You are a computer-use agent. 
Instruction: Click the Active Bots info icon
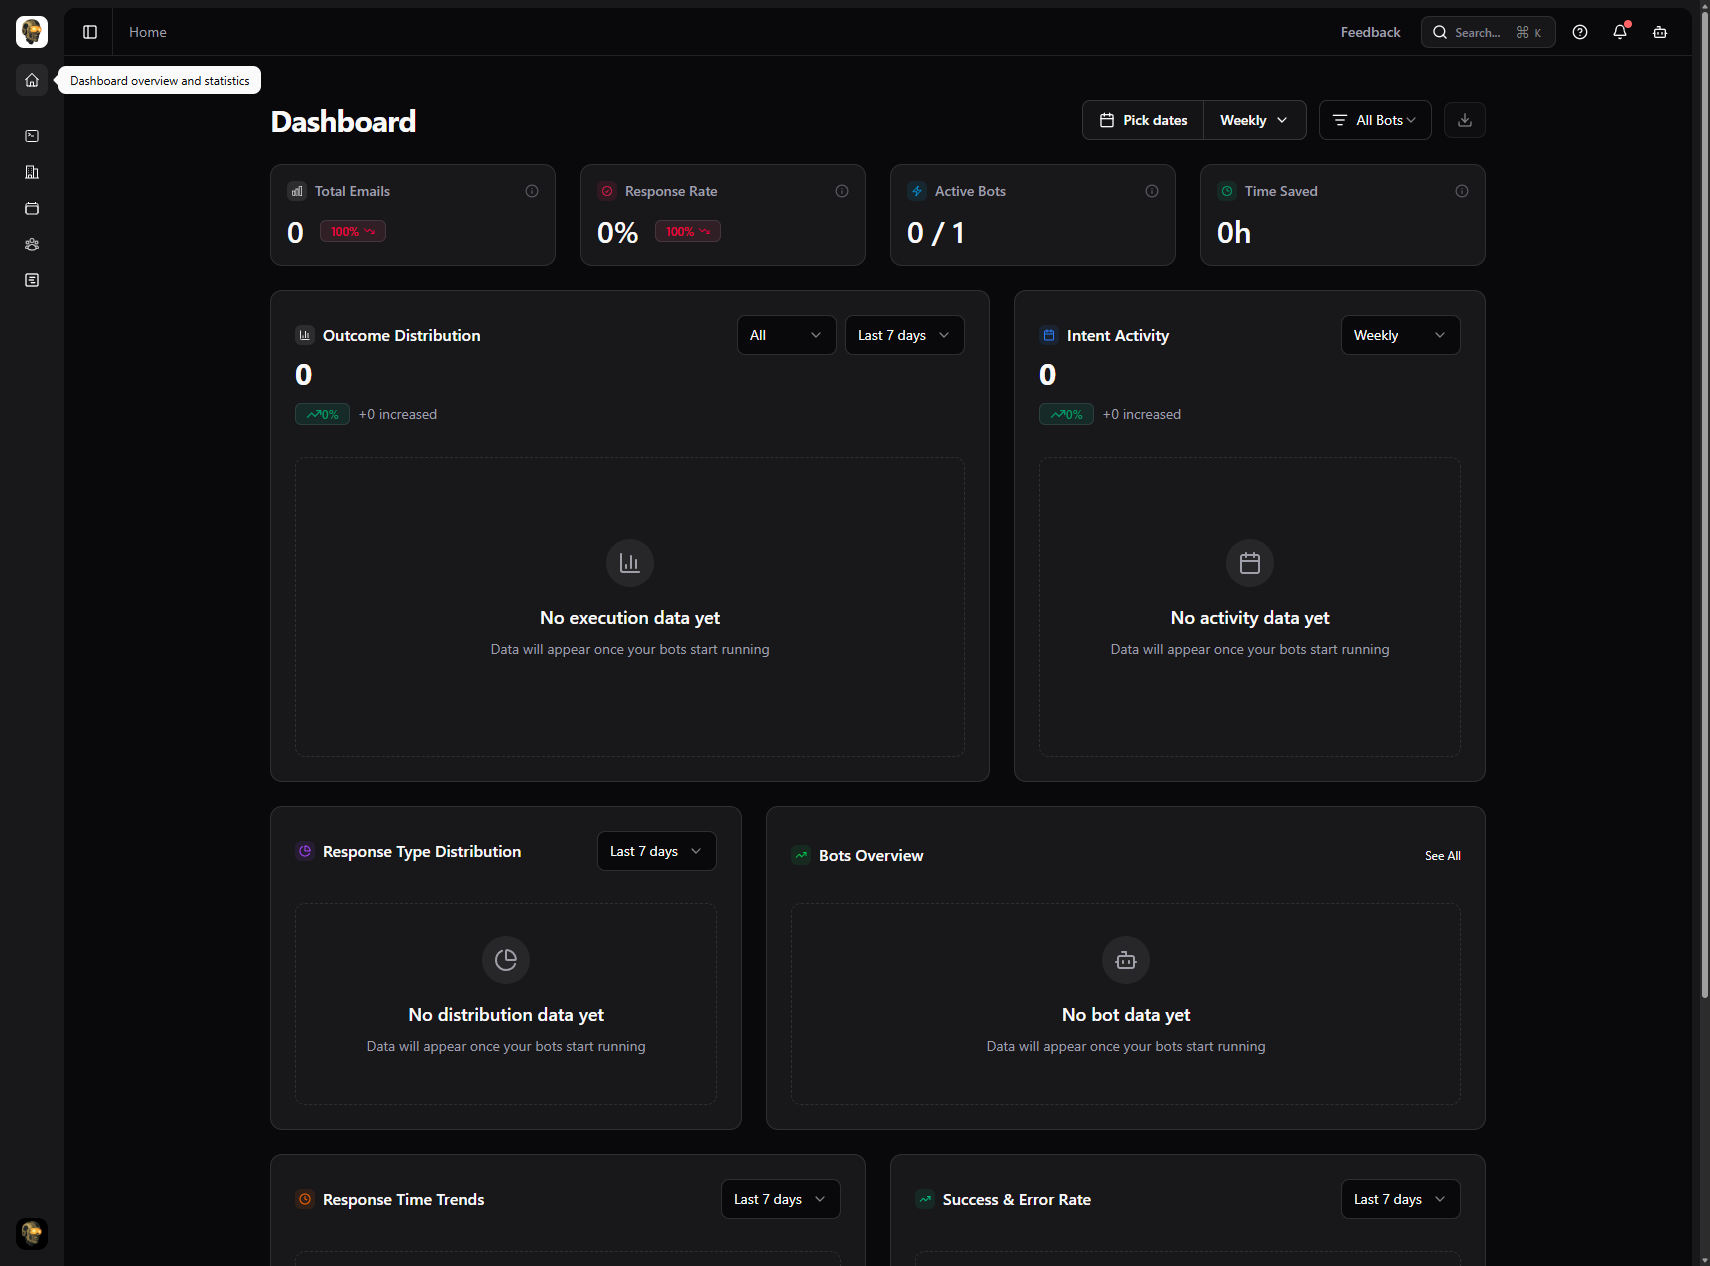[1152, 191]
